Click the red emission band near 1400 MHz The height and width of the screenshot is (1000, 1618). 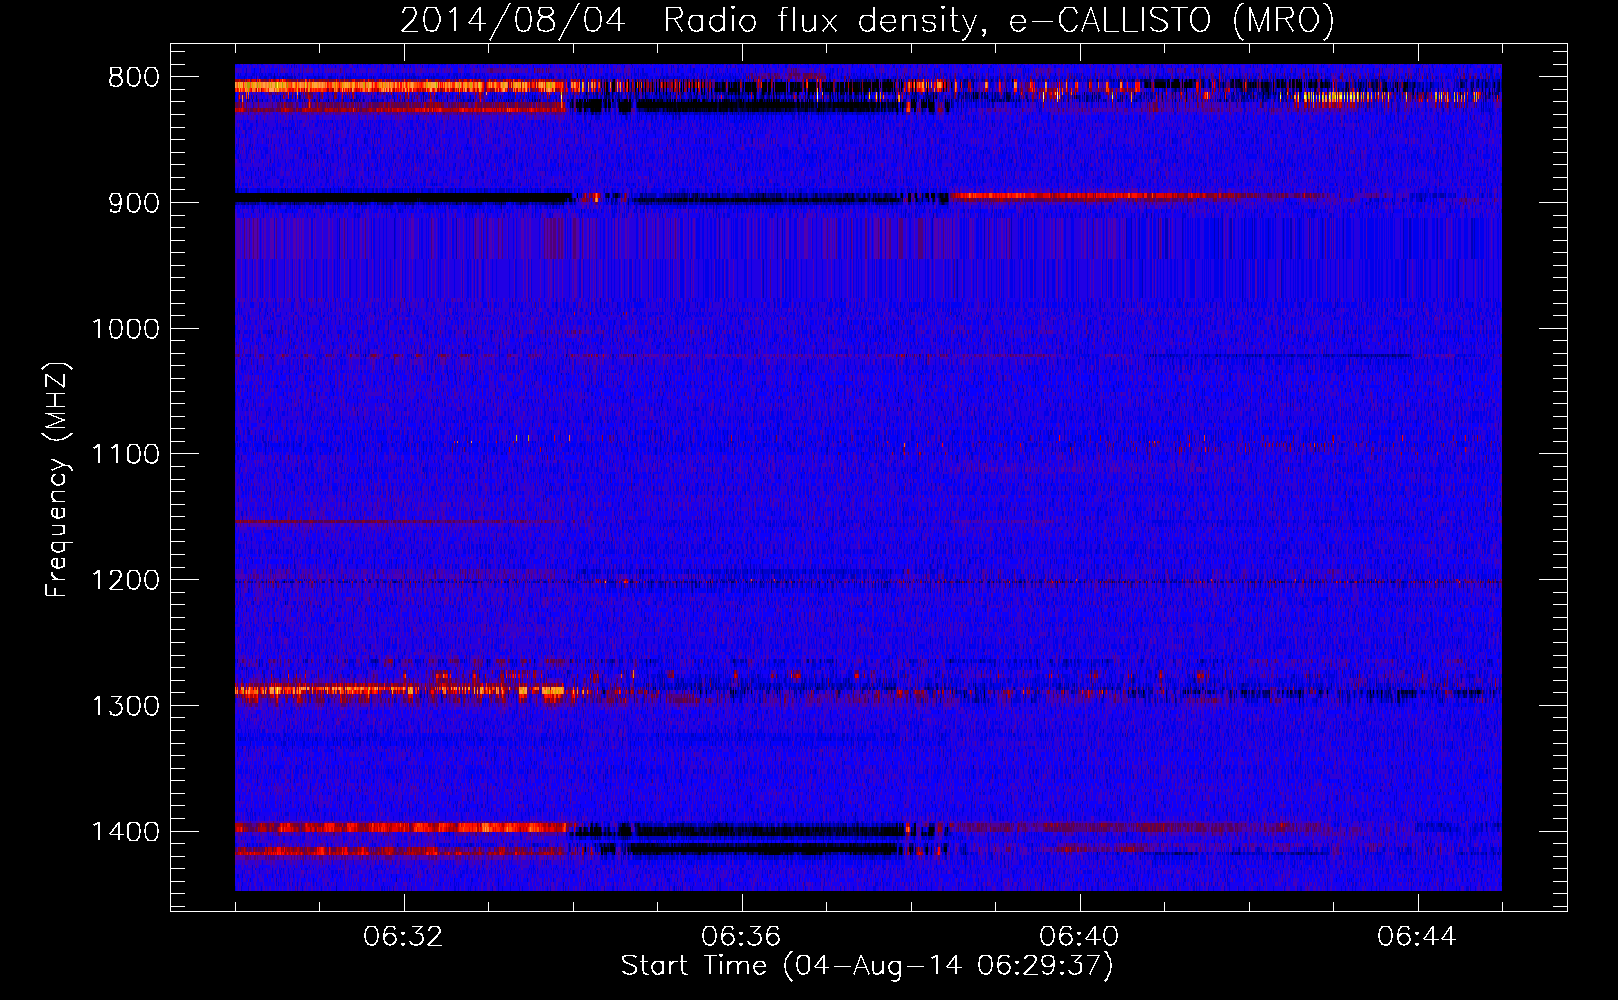click(x=400, y=828)
